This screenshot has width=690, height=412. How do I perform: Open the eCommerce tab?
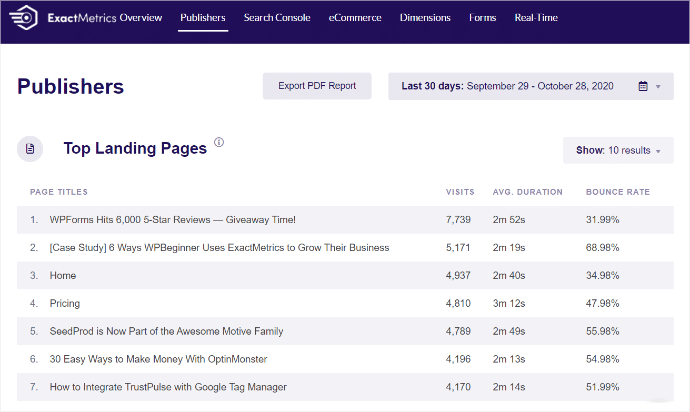tap(355, 18)
